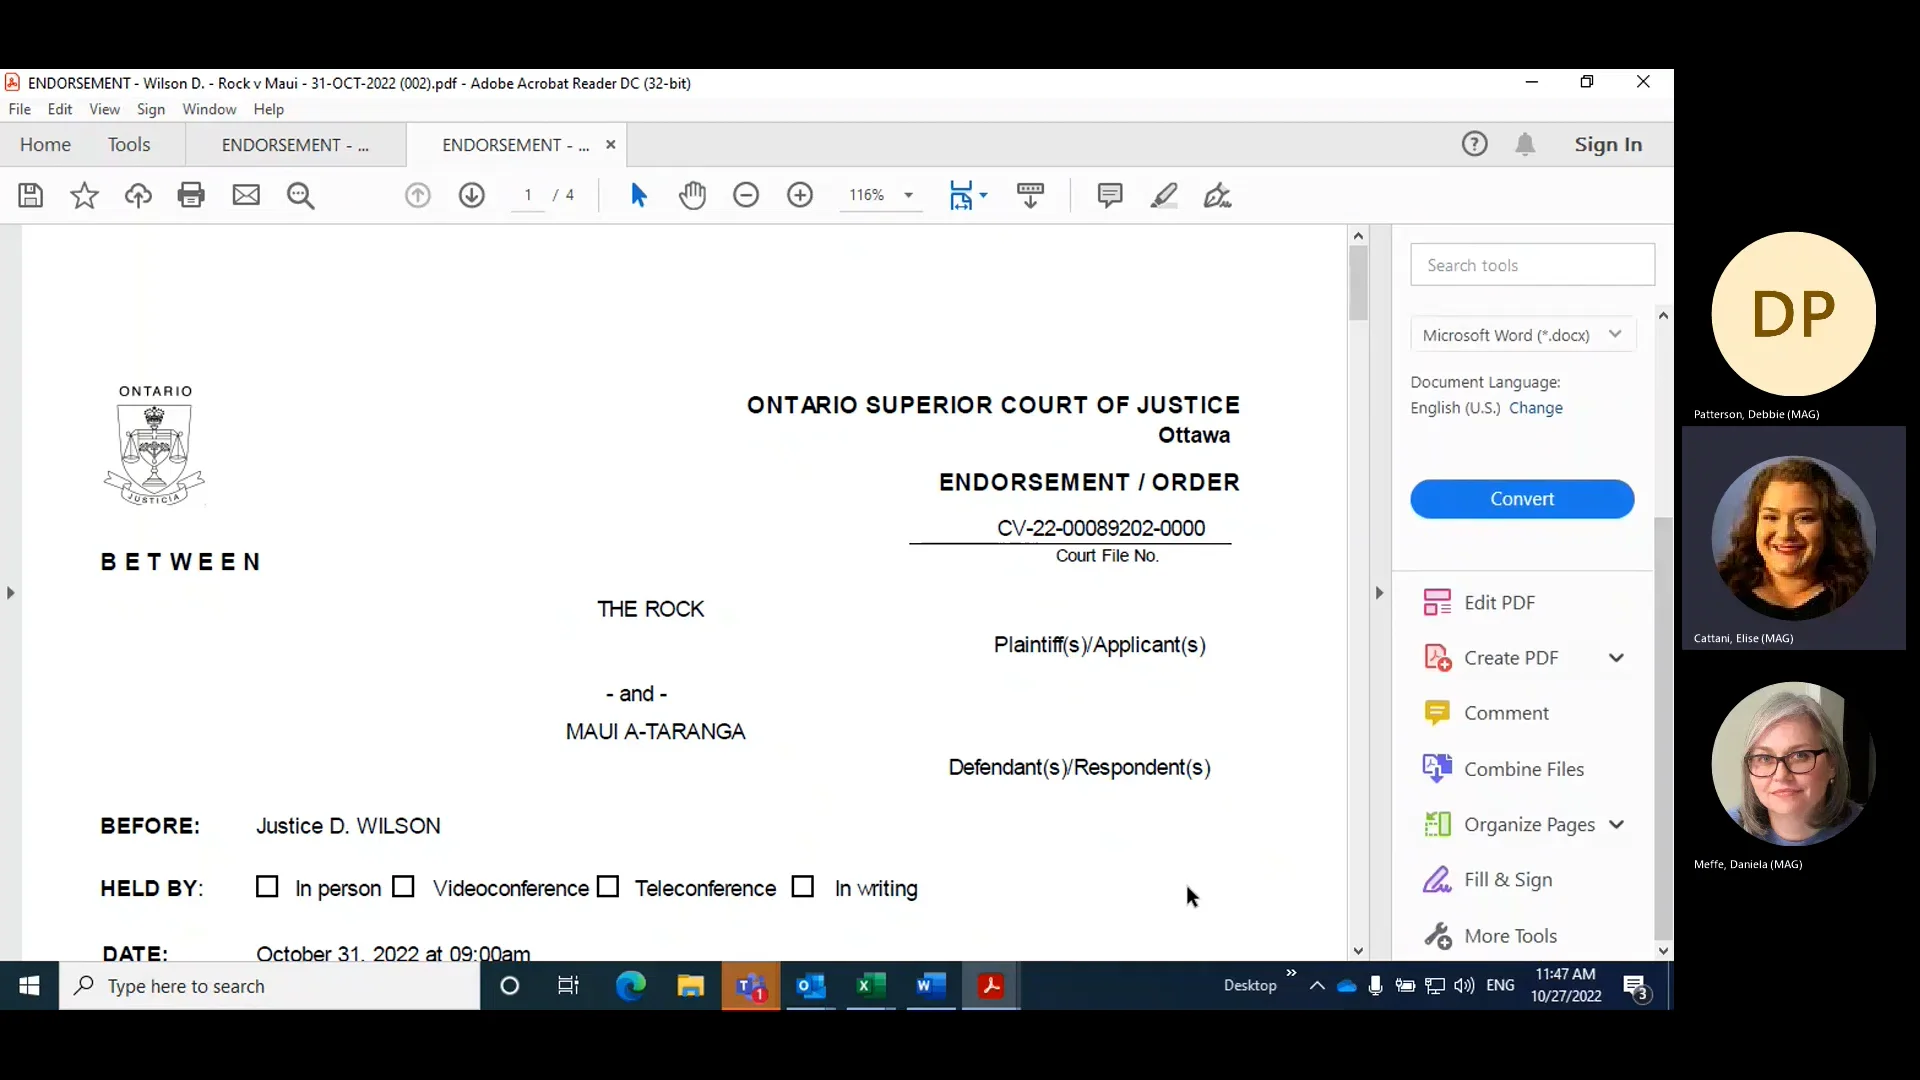Expand the Create PDF options chevron
Screen dimensions: 1920x1080
1616,658
